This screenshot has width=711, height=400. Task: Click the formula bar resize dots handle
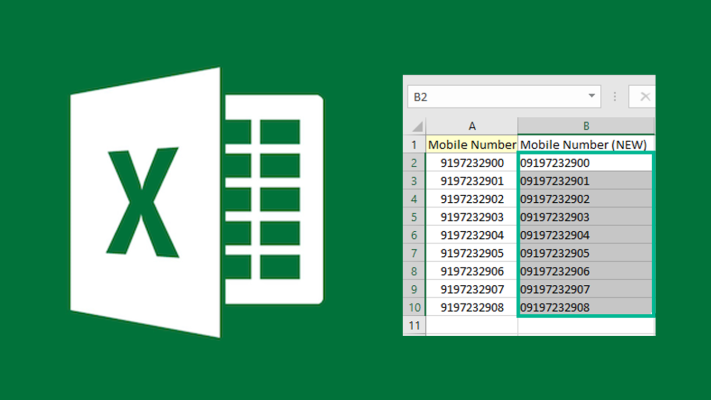click(614, 97)
